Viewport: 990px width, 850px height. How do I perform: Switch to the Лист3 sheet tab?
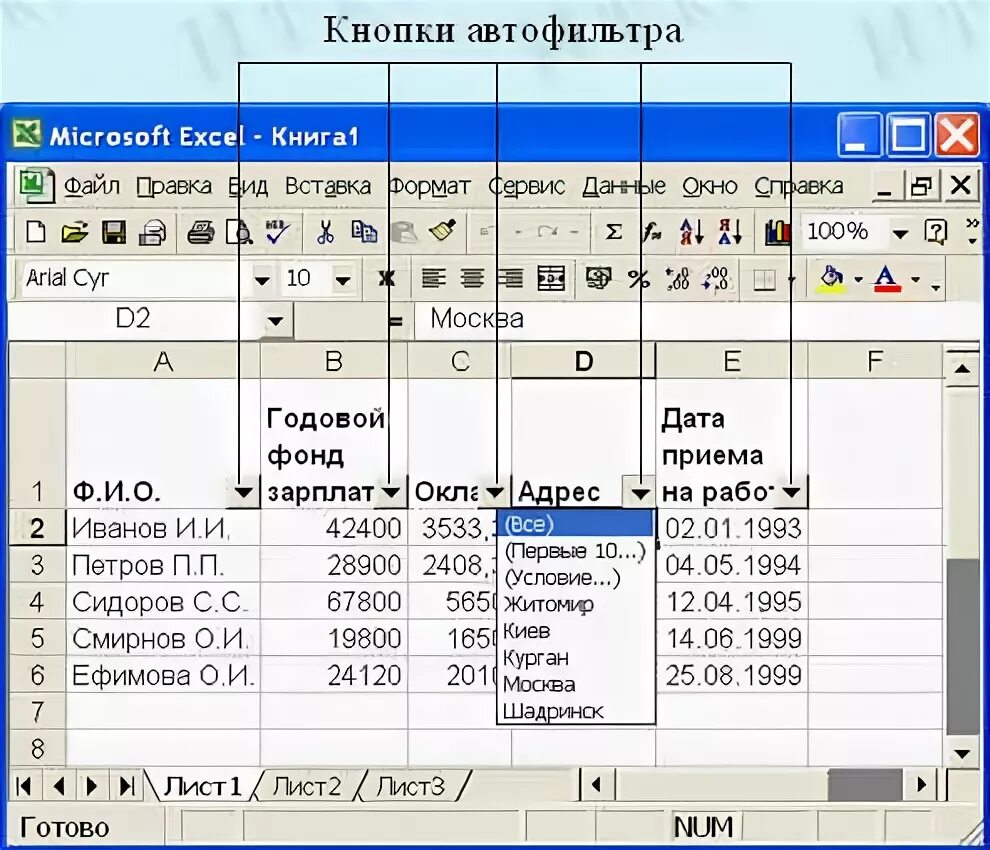pos(411,787)
